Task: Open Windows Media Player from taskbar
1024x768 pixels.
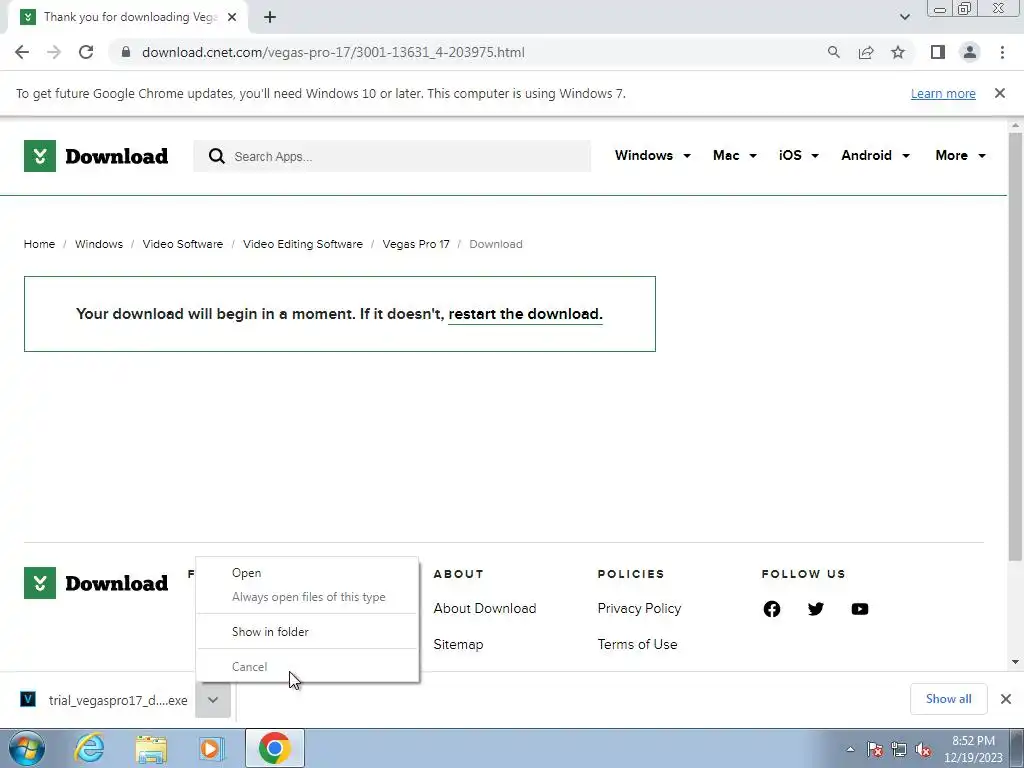Action: [211, 749]
